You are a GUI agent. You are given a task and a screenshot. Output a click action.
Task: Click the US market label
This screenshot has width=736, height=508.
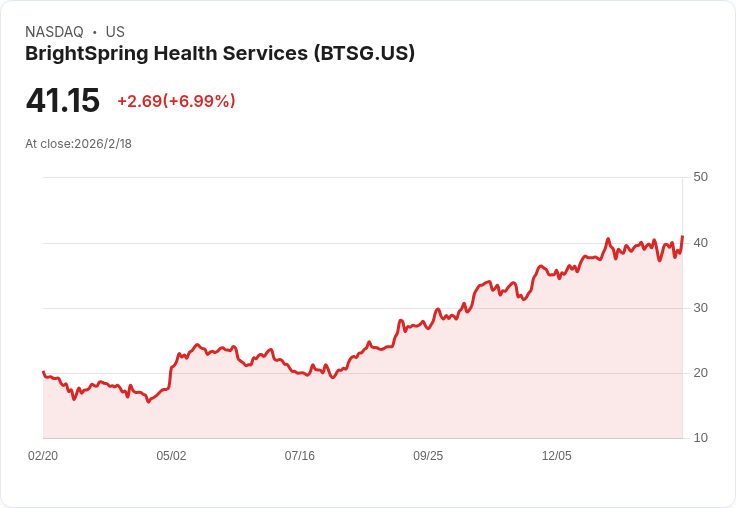(115, 32)
